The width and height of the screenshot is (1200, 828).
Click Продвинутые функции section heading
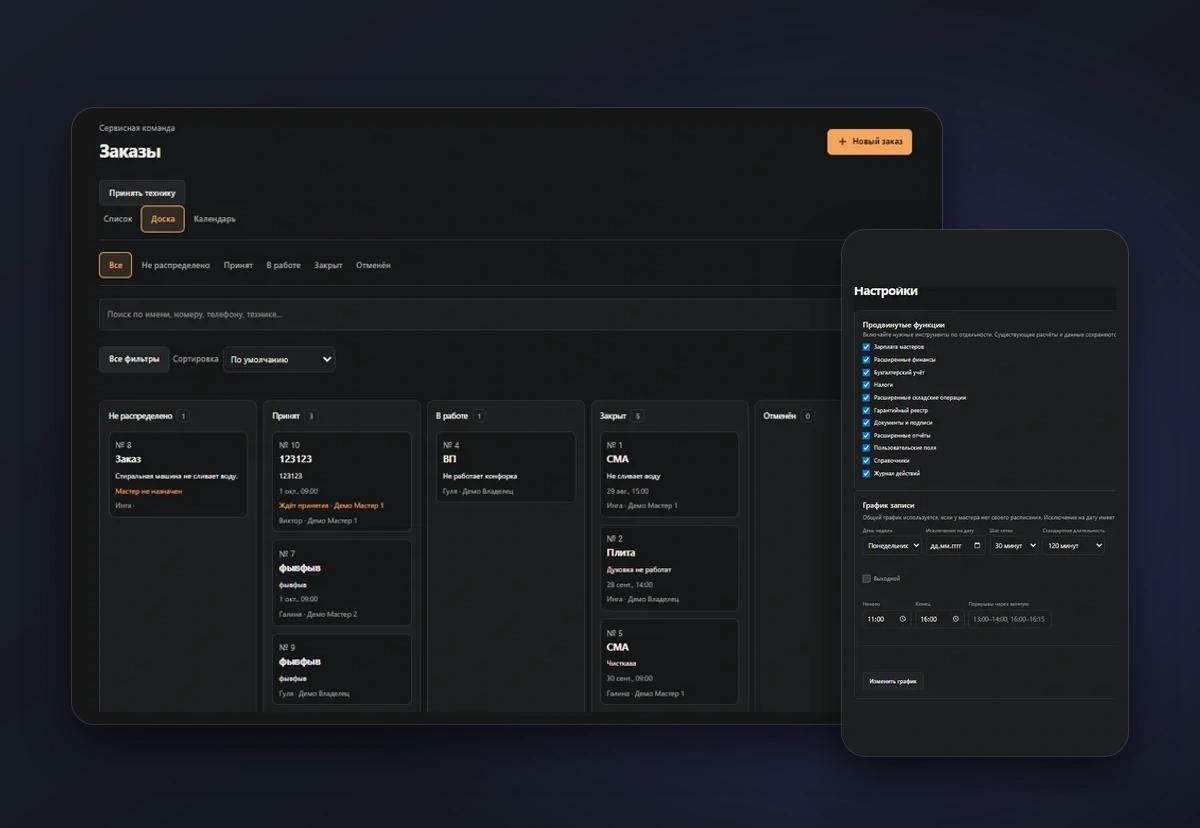904,325
